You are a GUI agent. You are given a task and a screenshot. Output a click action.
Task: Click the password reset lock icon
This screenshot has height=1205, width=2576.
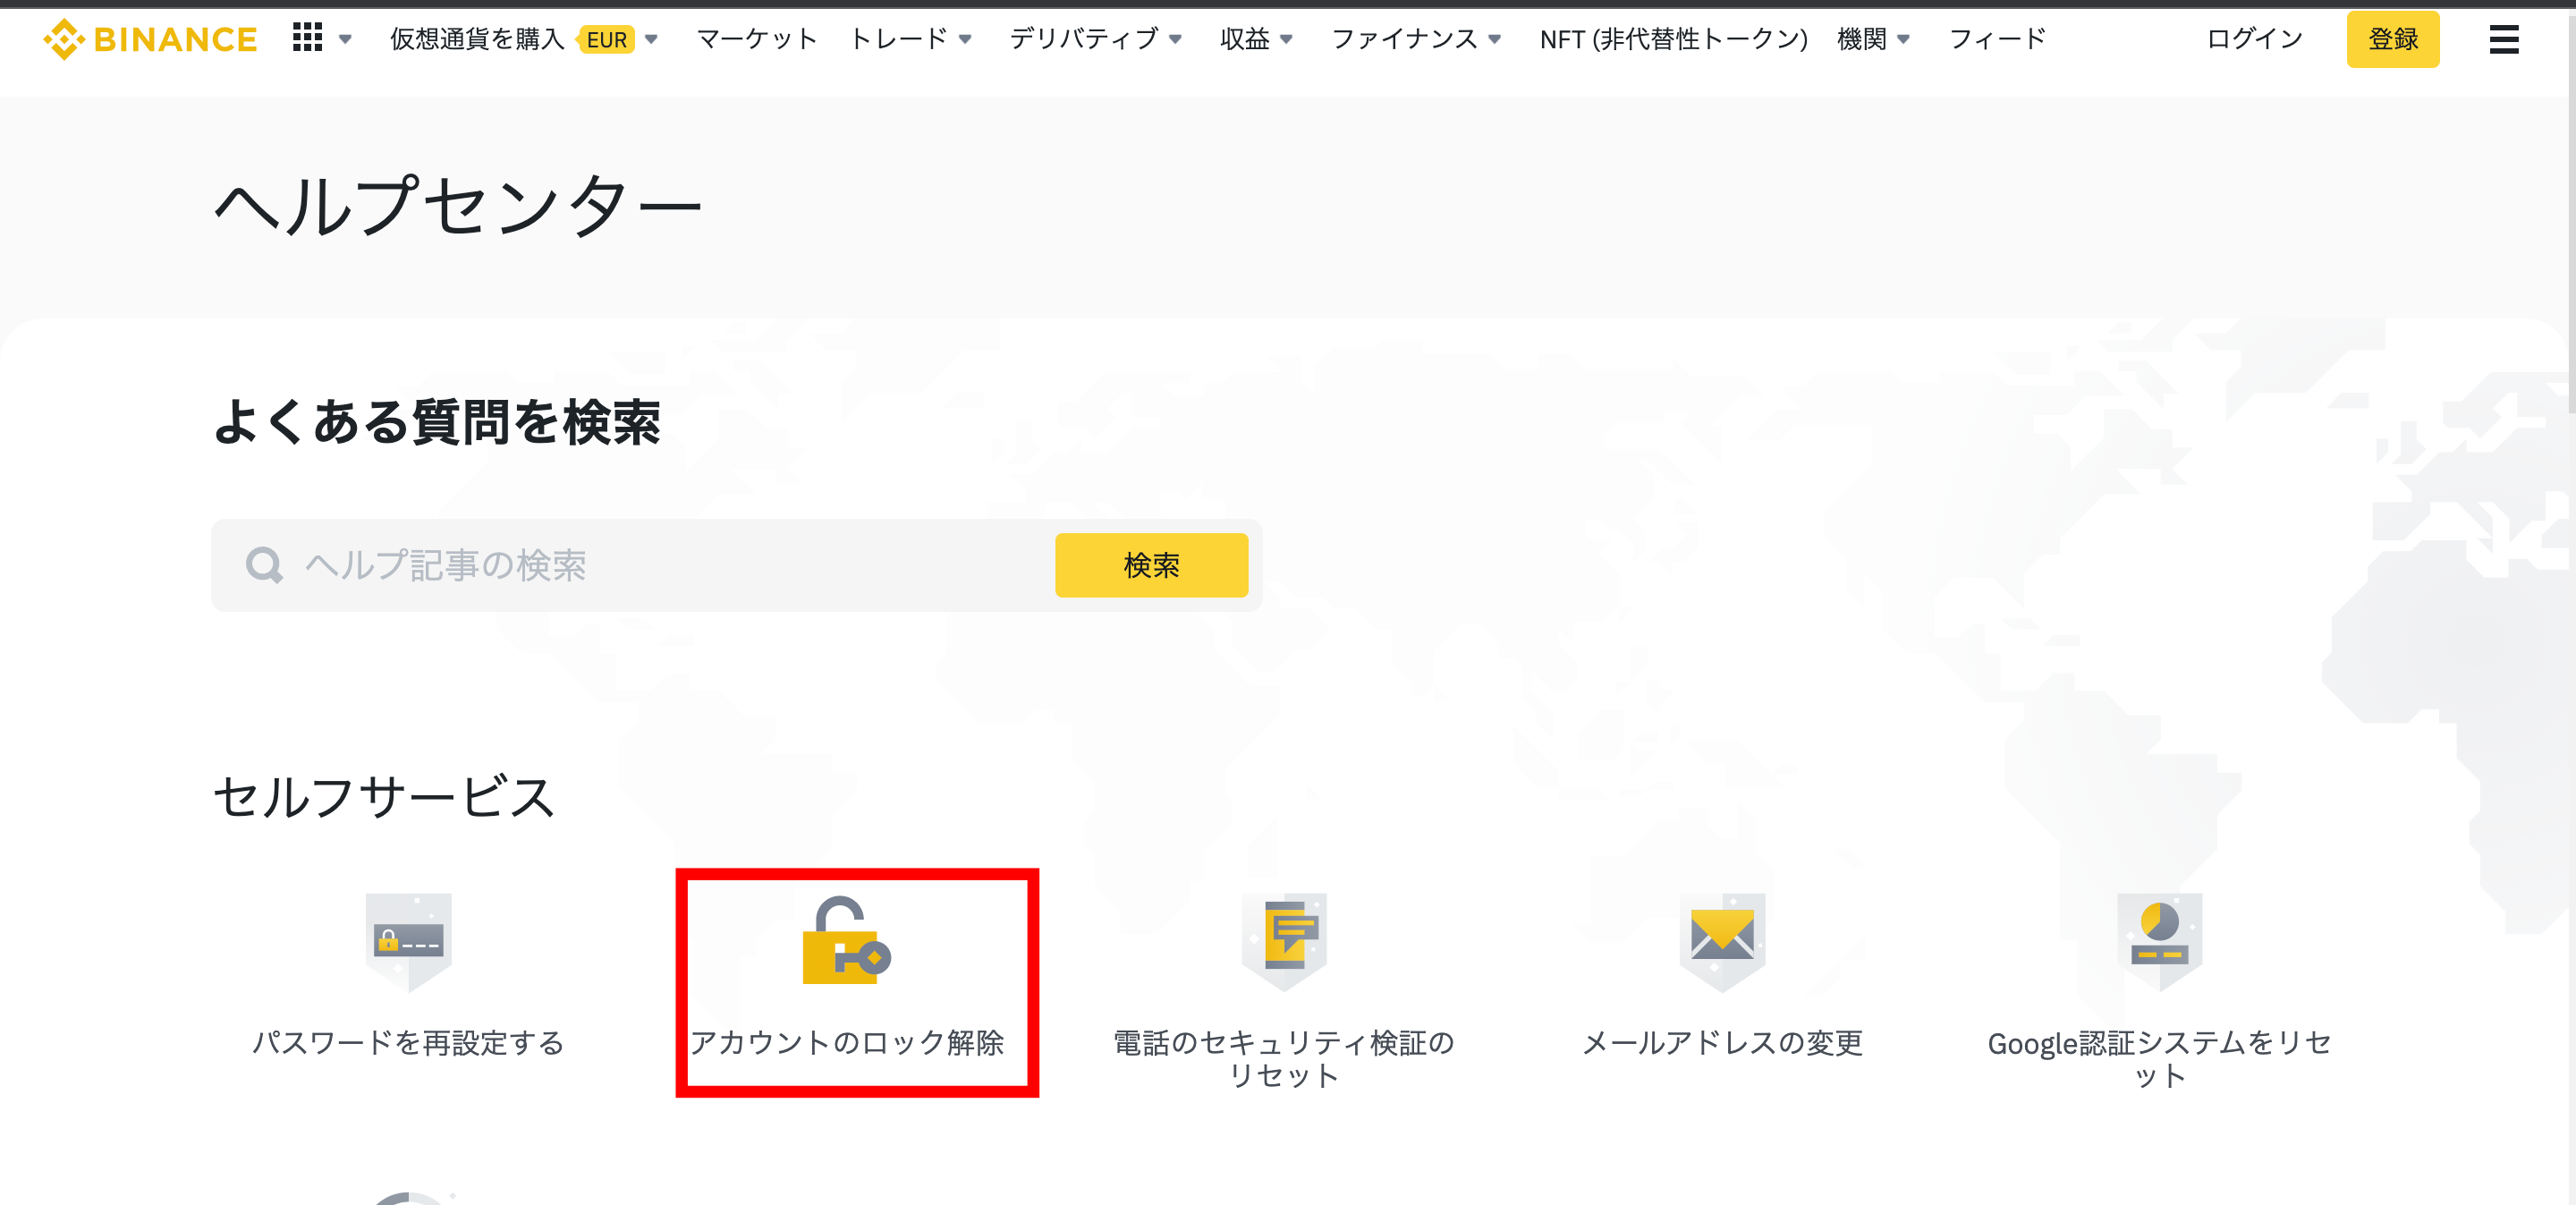coord(406,940)
